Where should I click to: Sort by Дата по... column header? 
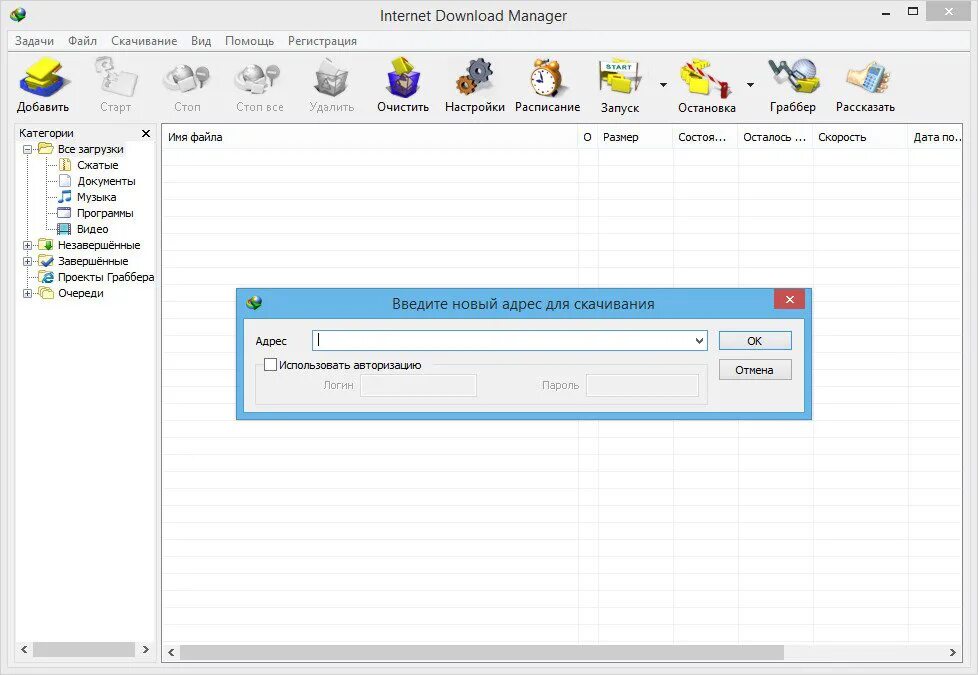pyautogui.click(x=935, y=137)
